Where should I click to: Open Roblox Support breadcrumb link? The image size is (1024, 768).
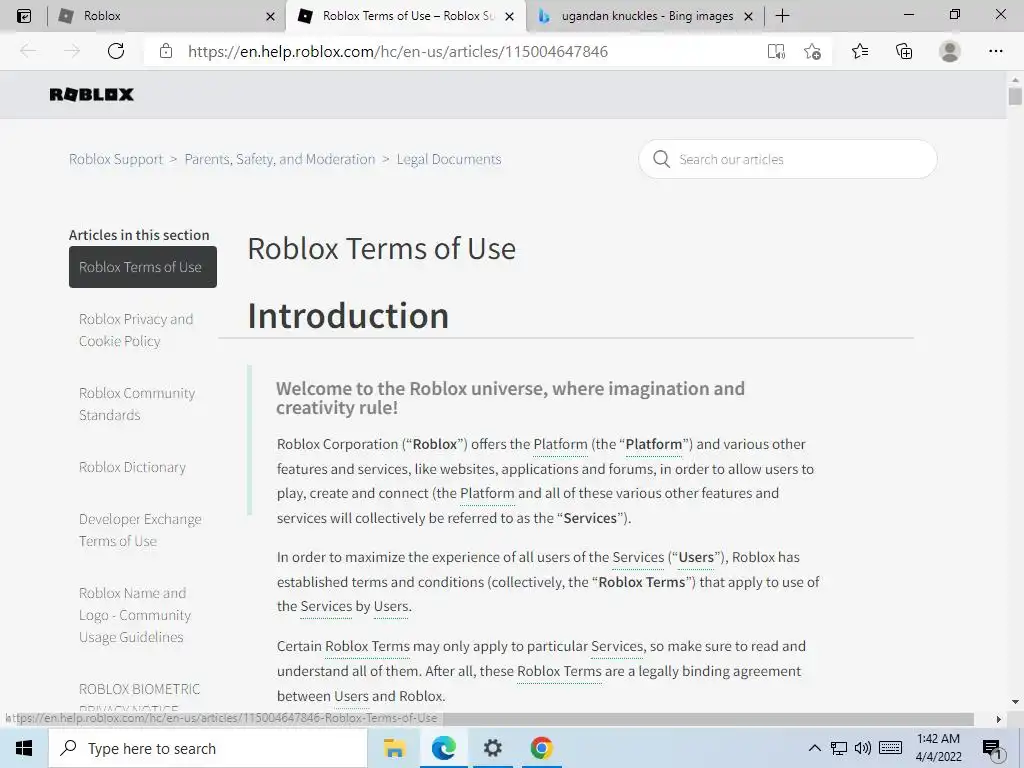coord(116,159)
